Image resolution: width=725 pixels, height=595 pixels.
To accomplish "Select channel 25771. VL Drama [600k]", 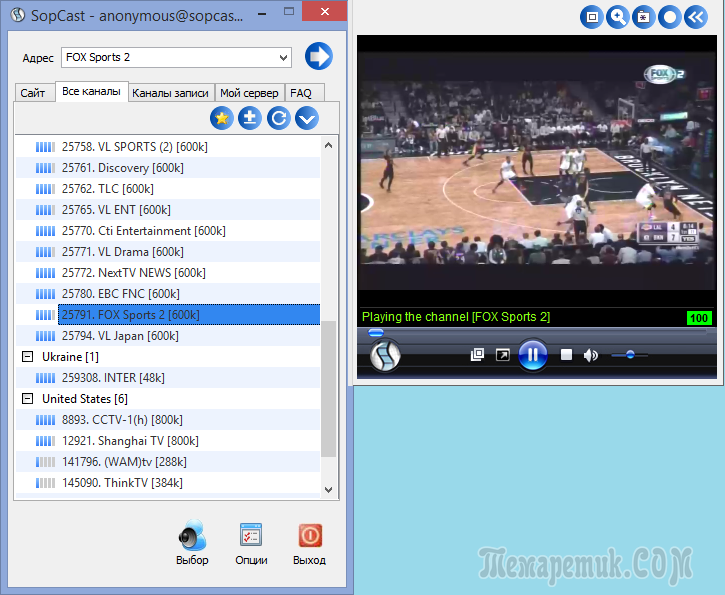I will (168, 251).
